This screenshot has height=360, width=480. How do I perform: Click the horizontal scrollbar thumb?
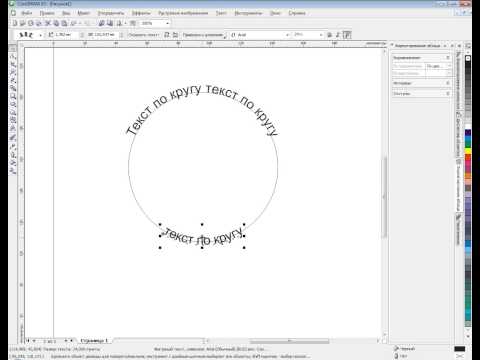[289, 341]
